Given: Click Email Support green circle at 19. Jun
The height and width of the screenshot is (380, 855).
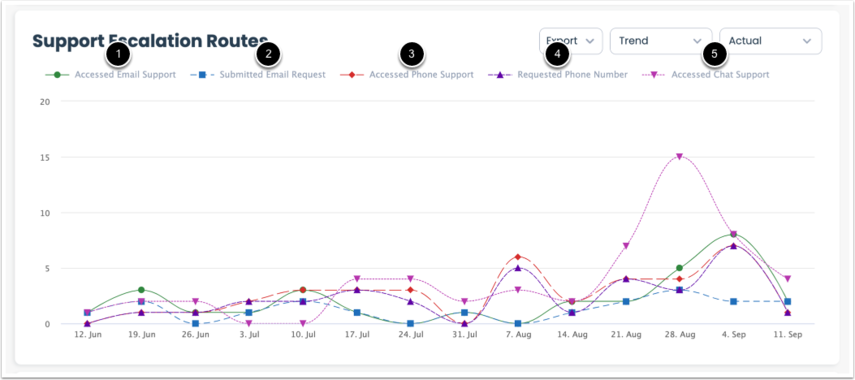Looking at the screenshot, I should (141, 290).
